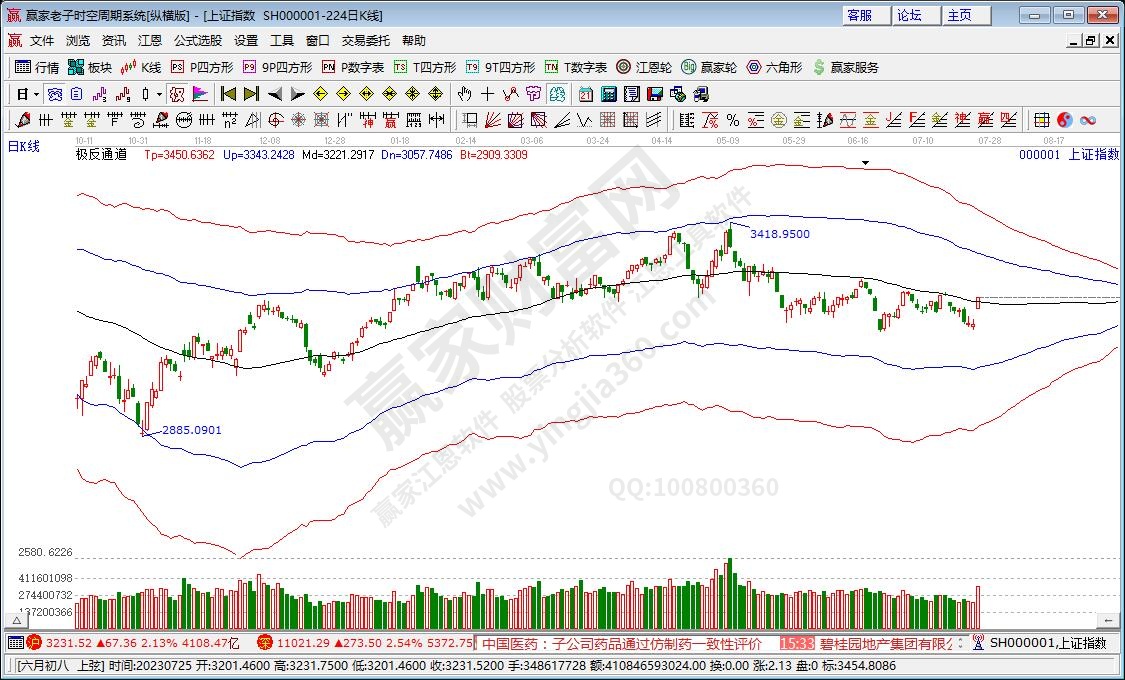Viewport: 1125px width, 680px height.
Task: Open the 交易委托 menu
Action: click(366, 41)
